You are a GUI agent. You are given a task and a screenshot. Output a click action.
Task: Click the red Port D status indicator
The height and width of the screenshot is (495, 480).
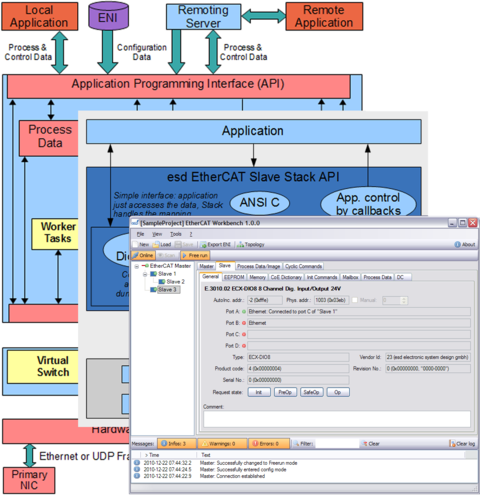[244, 346]
